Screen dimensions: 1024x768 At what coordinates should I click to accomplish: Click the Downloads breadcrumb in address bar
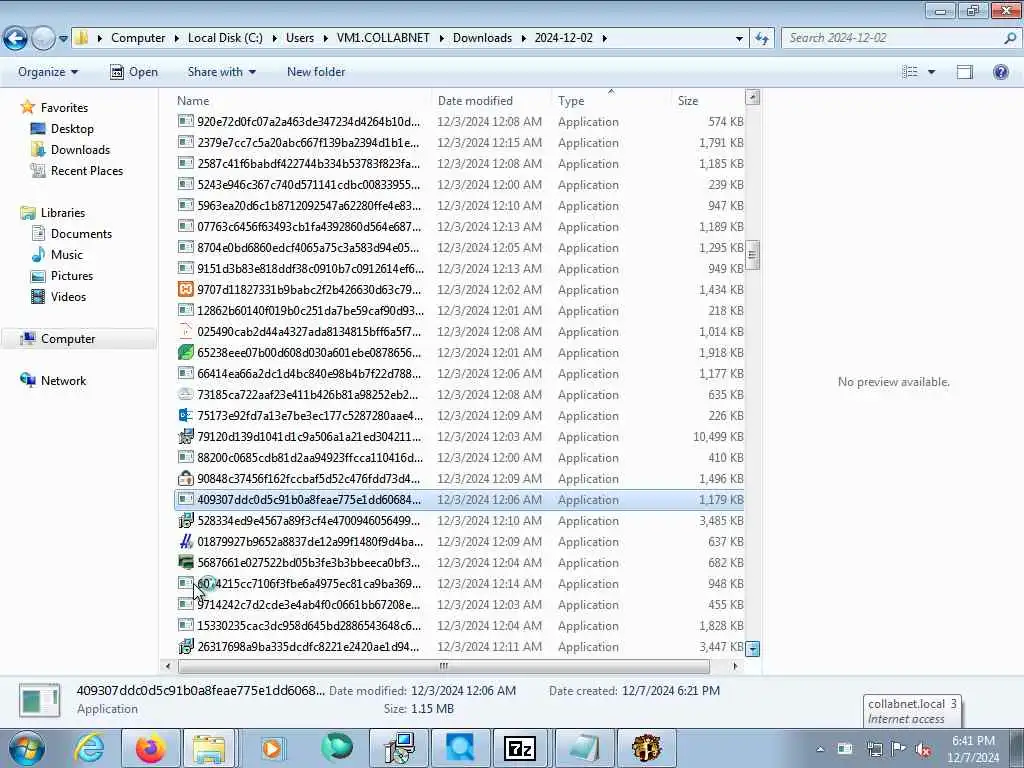[482, 38]
